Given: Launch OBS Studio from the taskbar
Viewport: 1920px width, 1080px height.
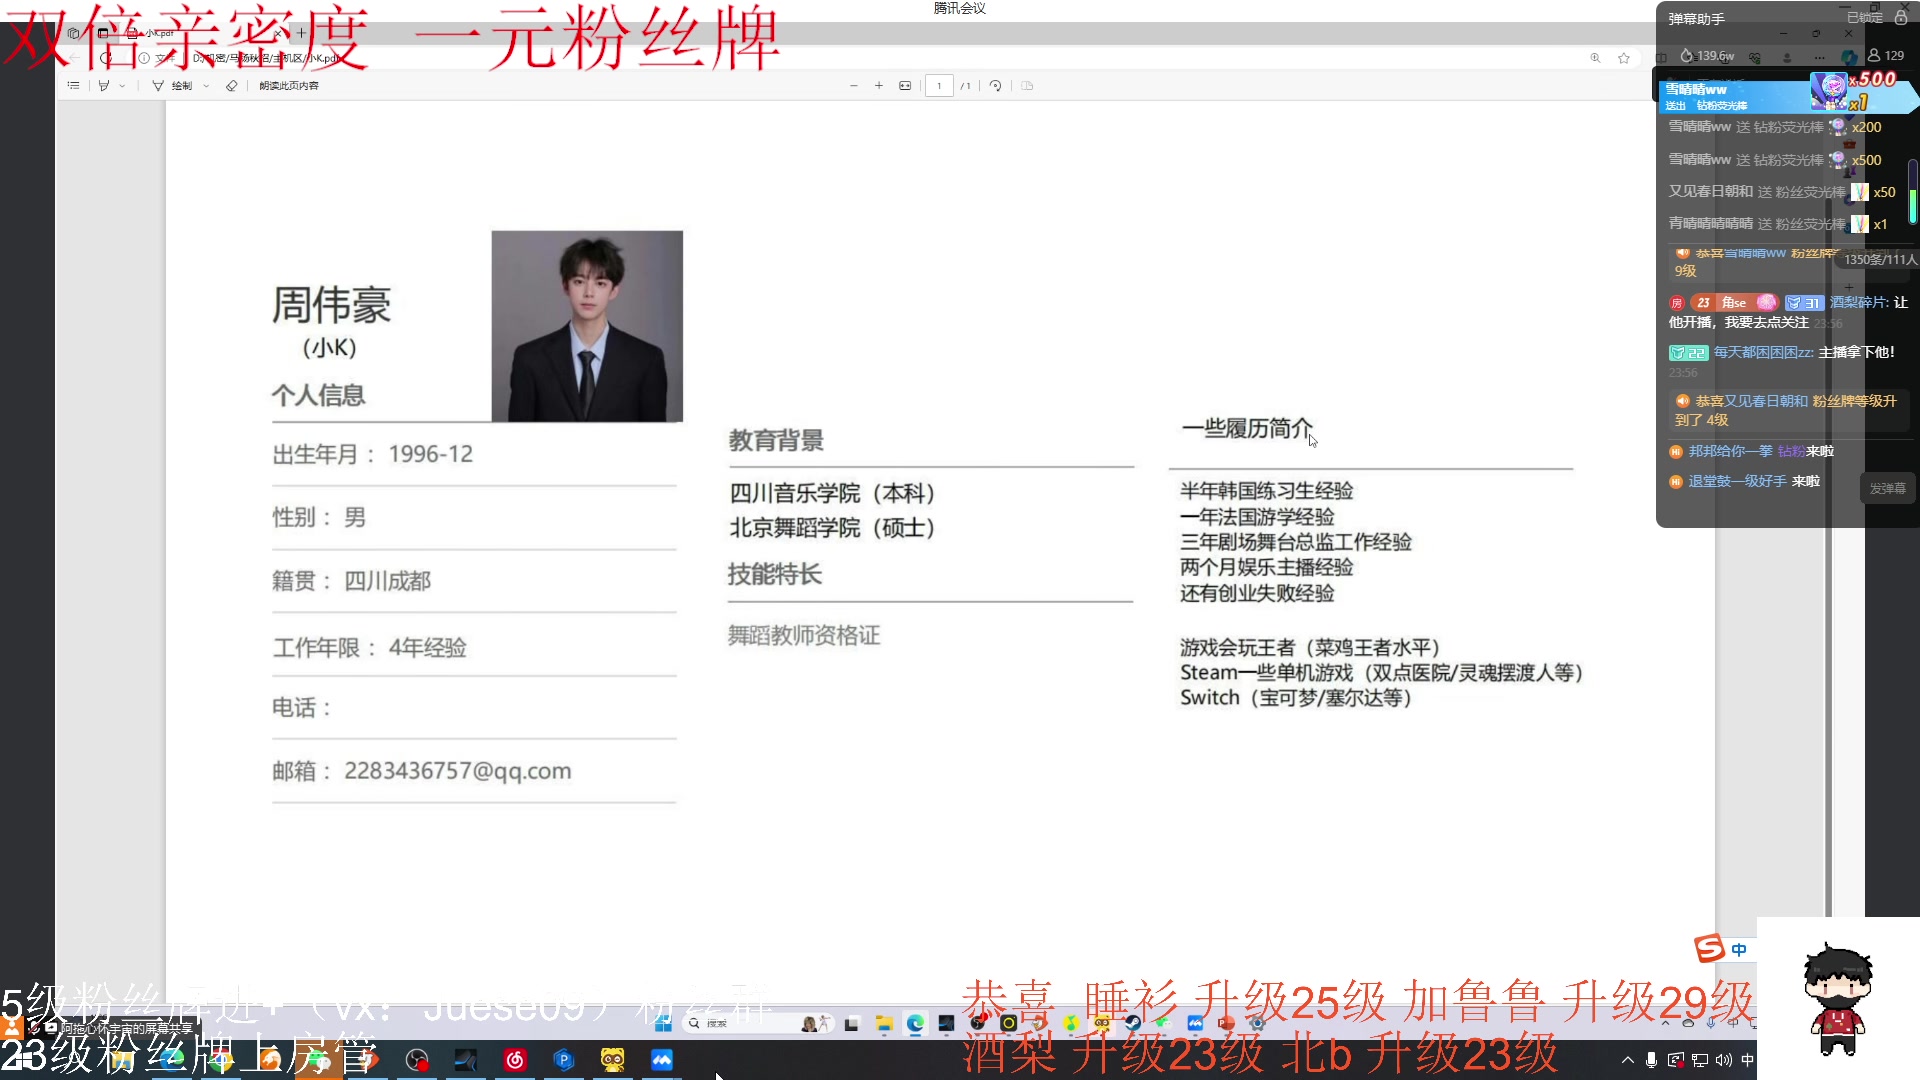Looking at the screenshot, I should tap(415, 1059).
